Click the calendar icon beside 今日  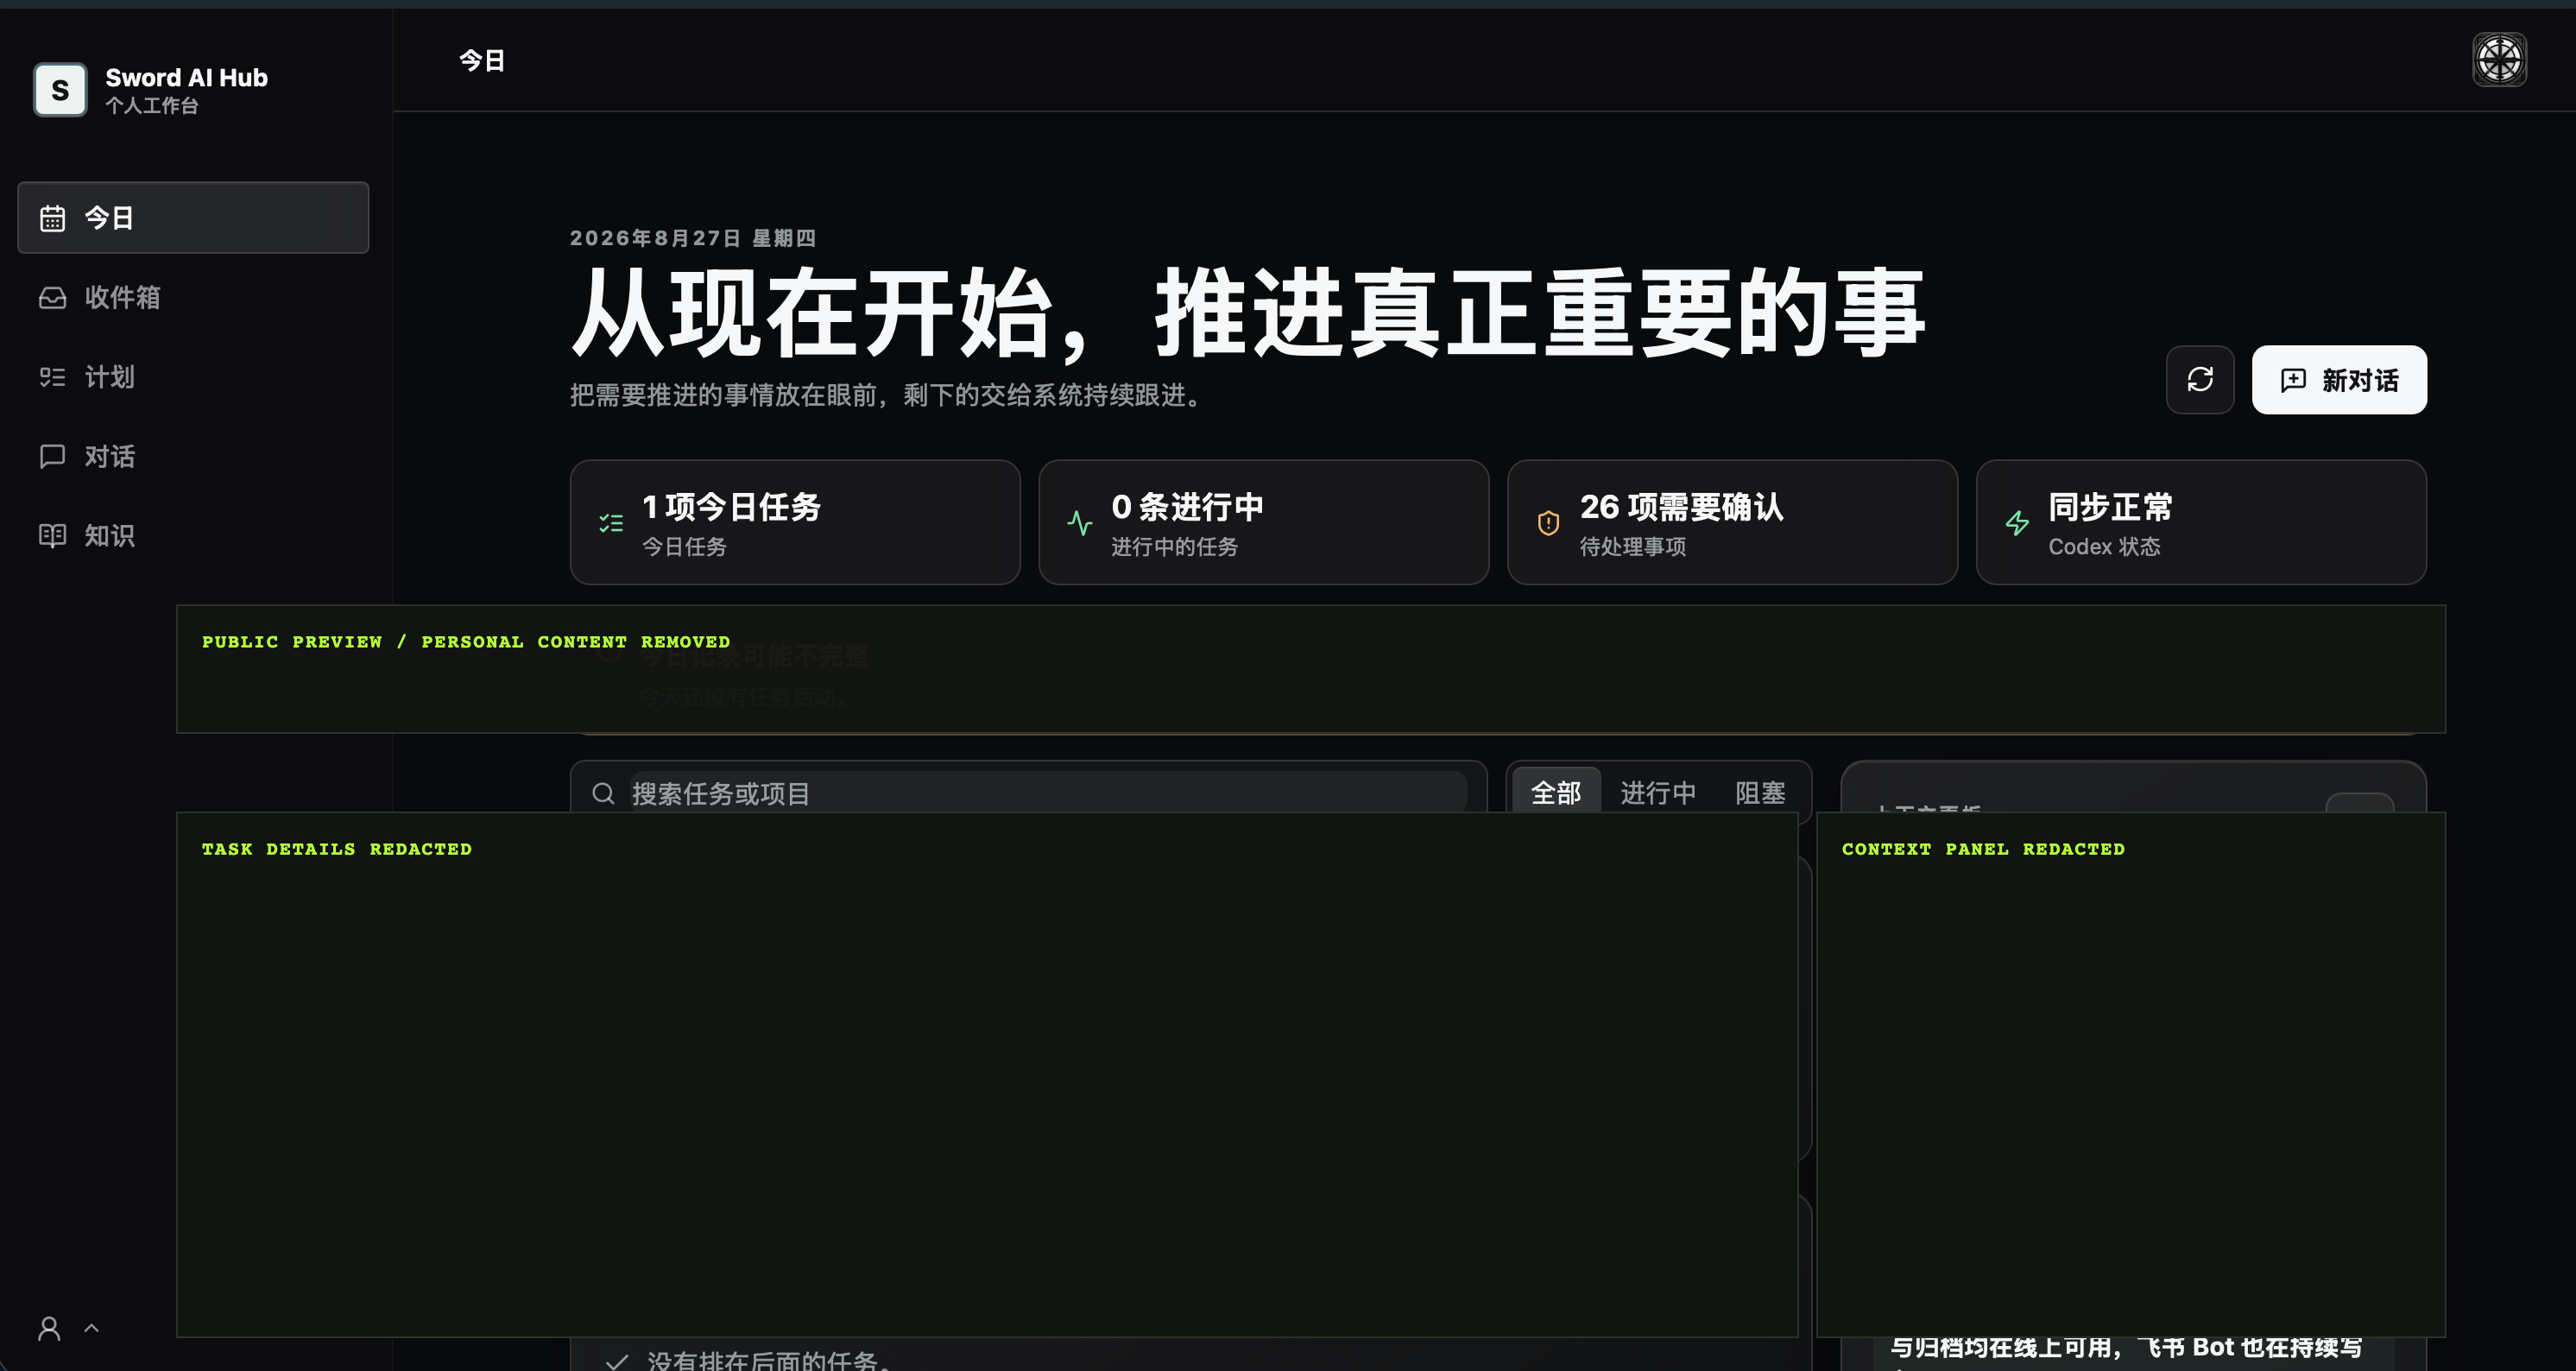coord(52,218)
